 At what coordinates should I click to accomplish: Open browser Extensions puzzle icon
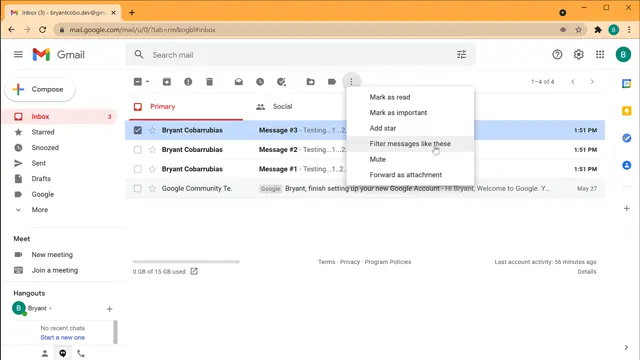coord(598,29)
